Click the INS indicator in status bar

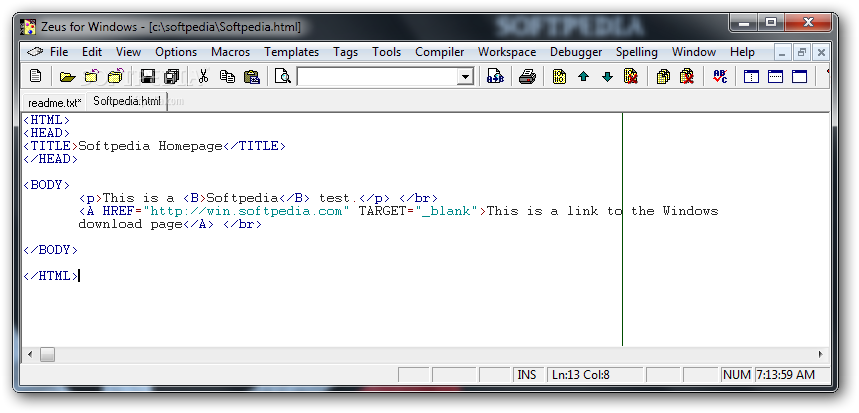(x=527, y=375)
